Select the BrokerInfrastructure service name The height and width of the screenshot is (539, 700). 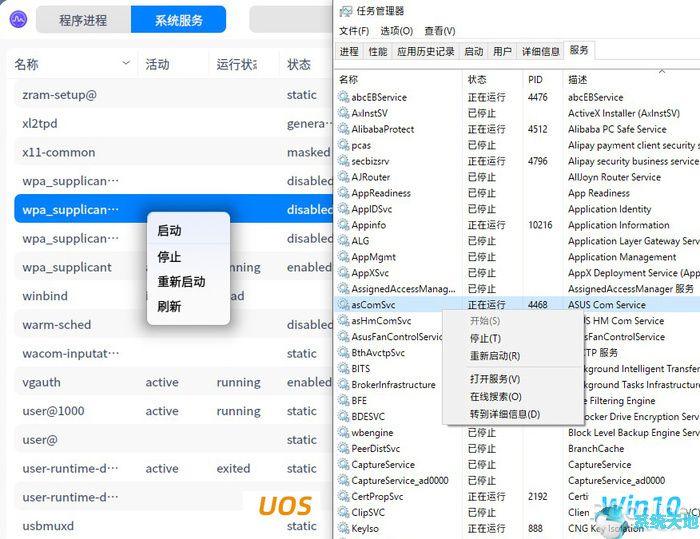point(393,384)
